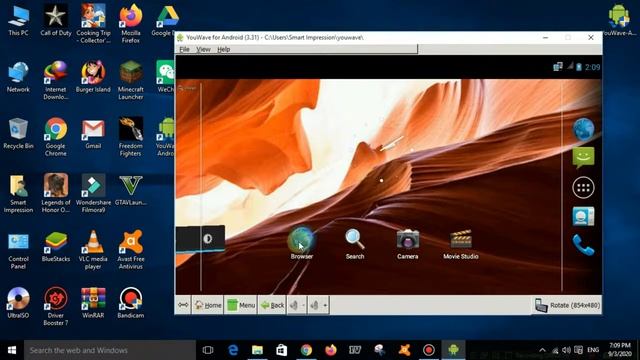This screenshot has height=360, width=640.
Task: Select Minecraft Launcher desktop shortcut
Action: (x=131, y=80)
